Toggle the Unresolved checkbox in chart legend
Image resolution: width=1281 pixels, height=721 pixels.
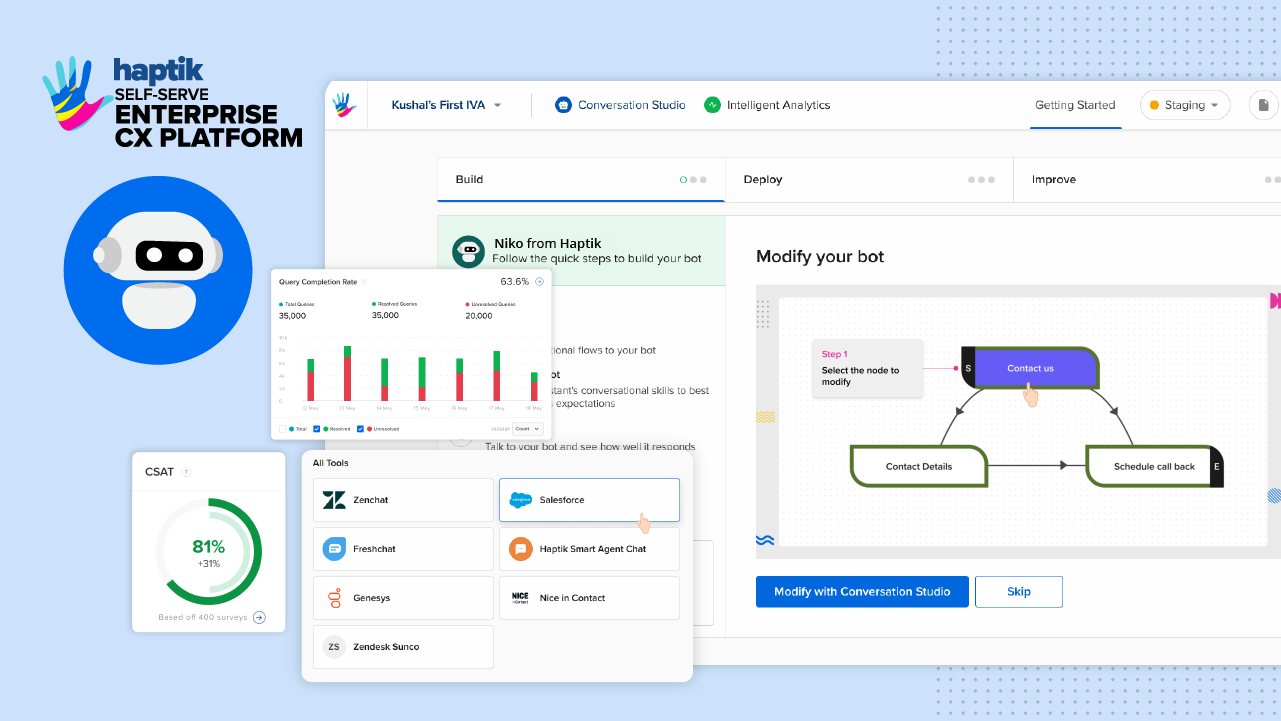tap(359, 429)
